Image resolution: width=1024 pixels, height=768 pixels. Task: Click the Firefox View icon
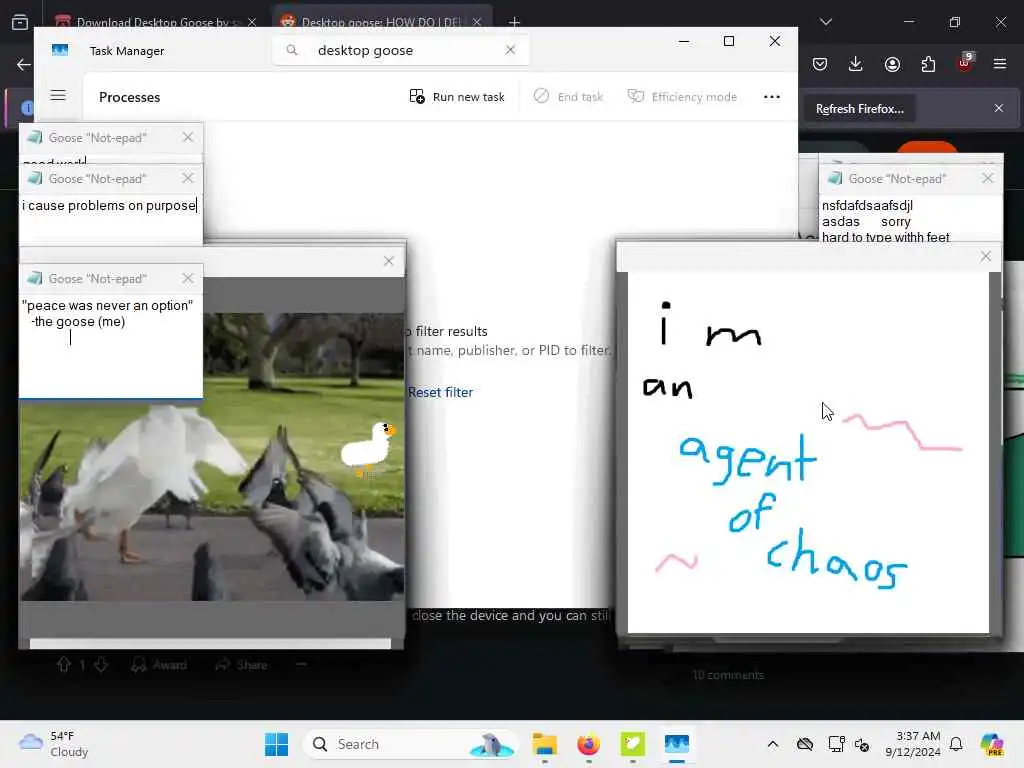(x=20, y=22)
